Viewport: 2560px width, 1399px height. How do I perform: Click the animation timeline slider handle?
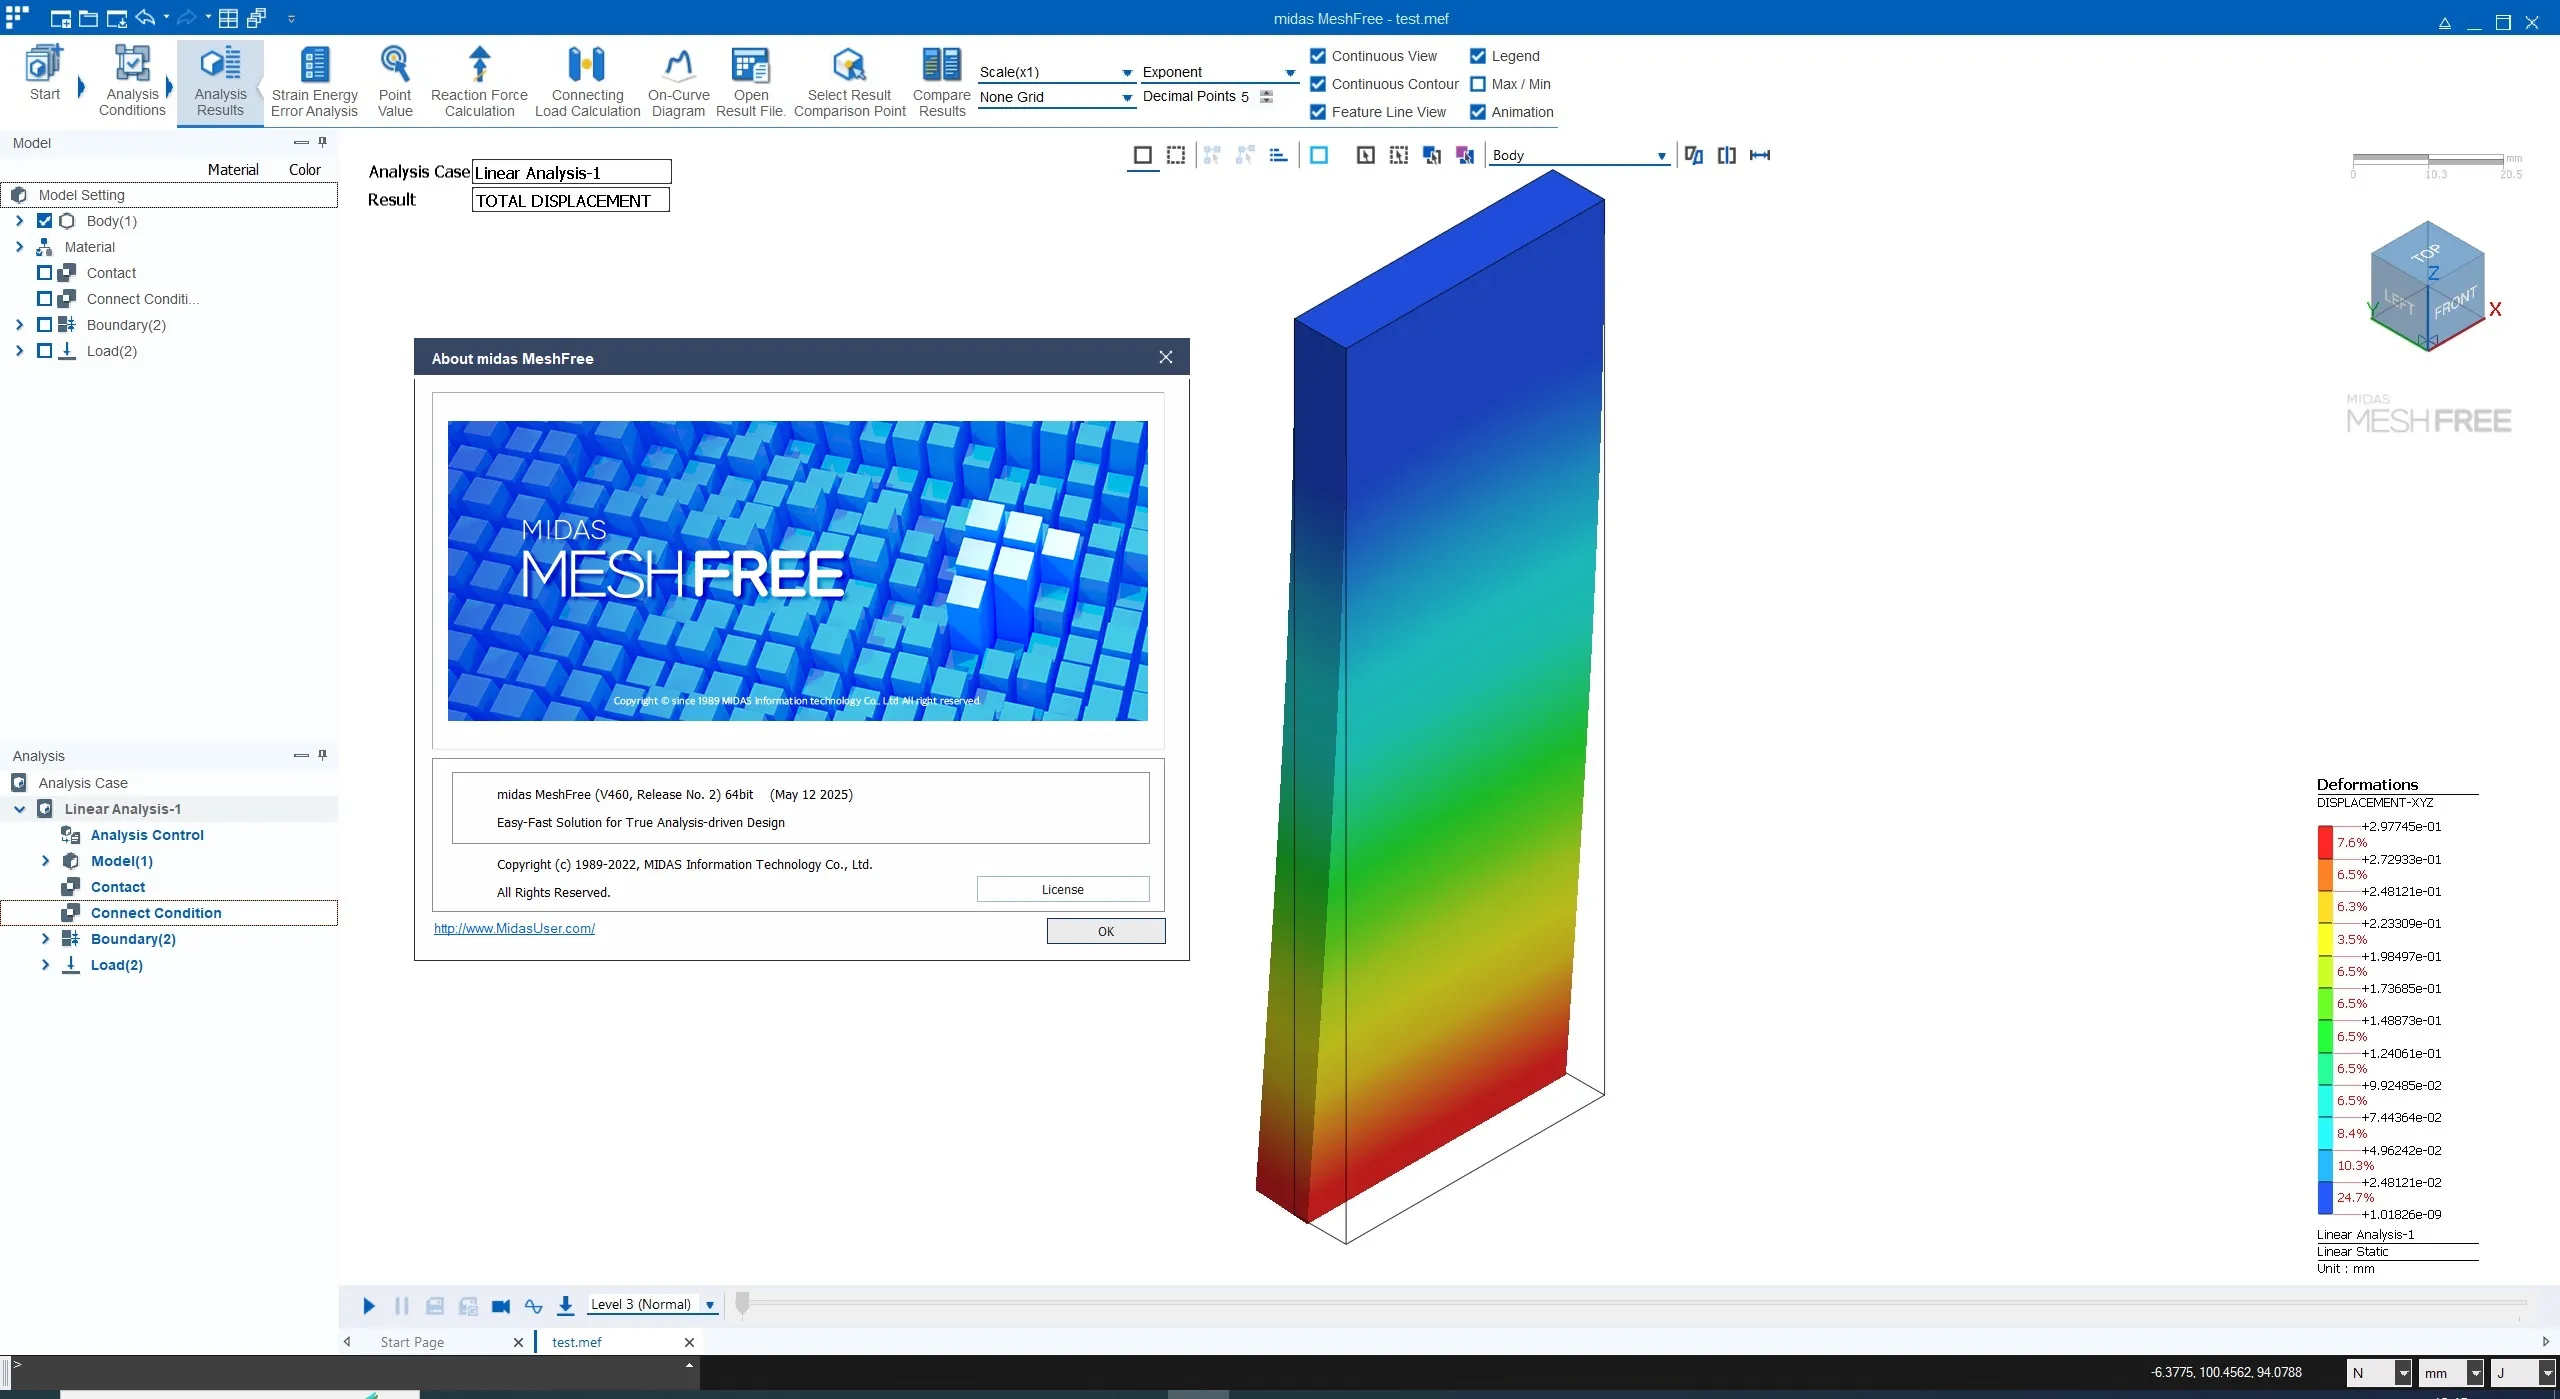click(742, 1303)
